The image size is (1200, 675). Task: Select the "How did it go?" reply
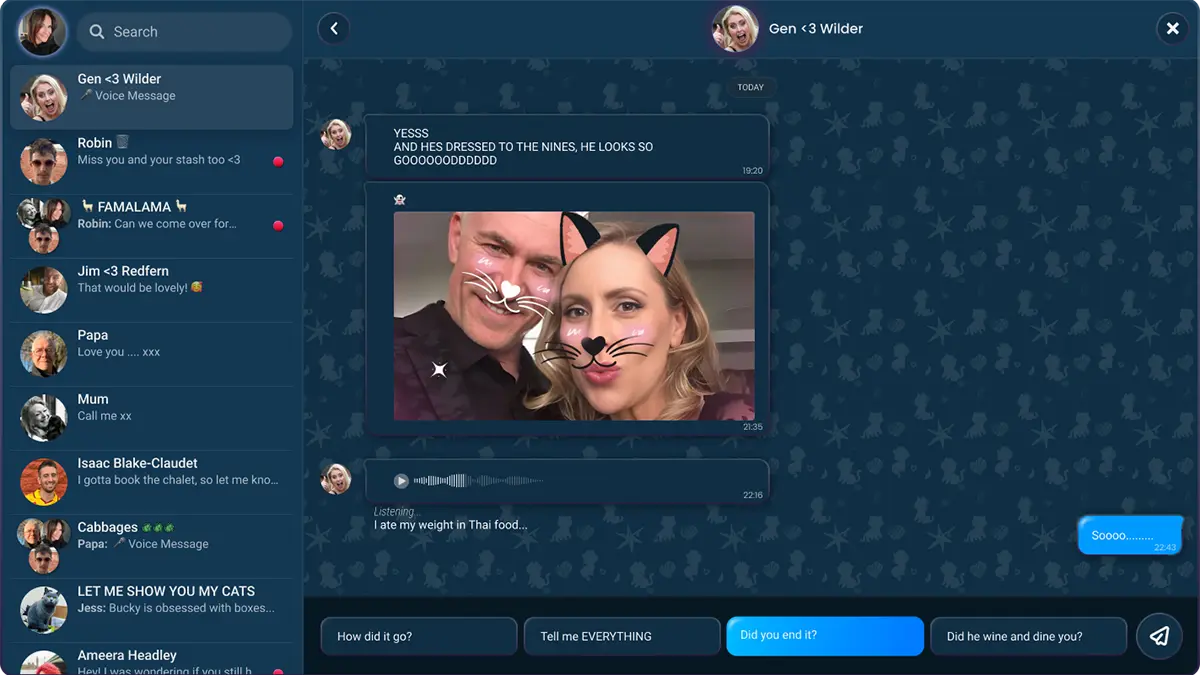(x=418, y=636)
